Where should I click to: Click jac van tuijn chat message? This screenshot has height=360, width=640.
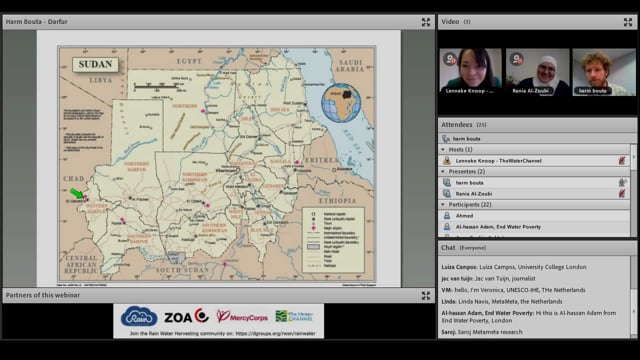point(488,278)
